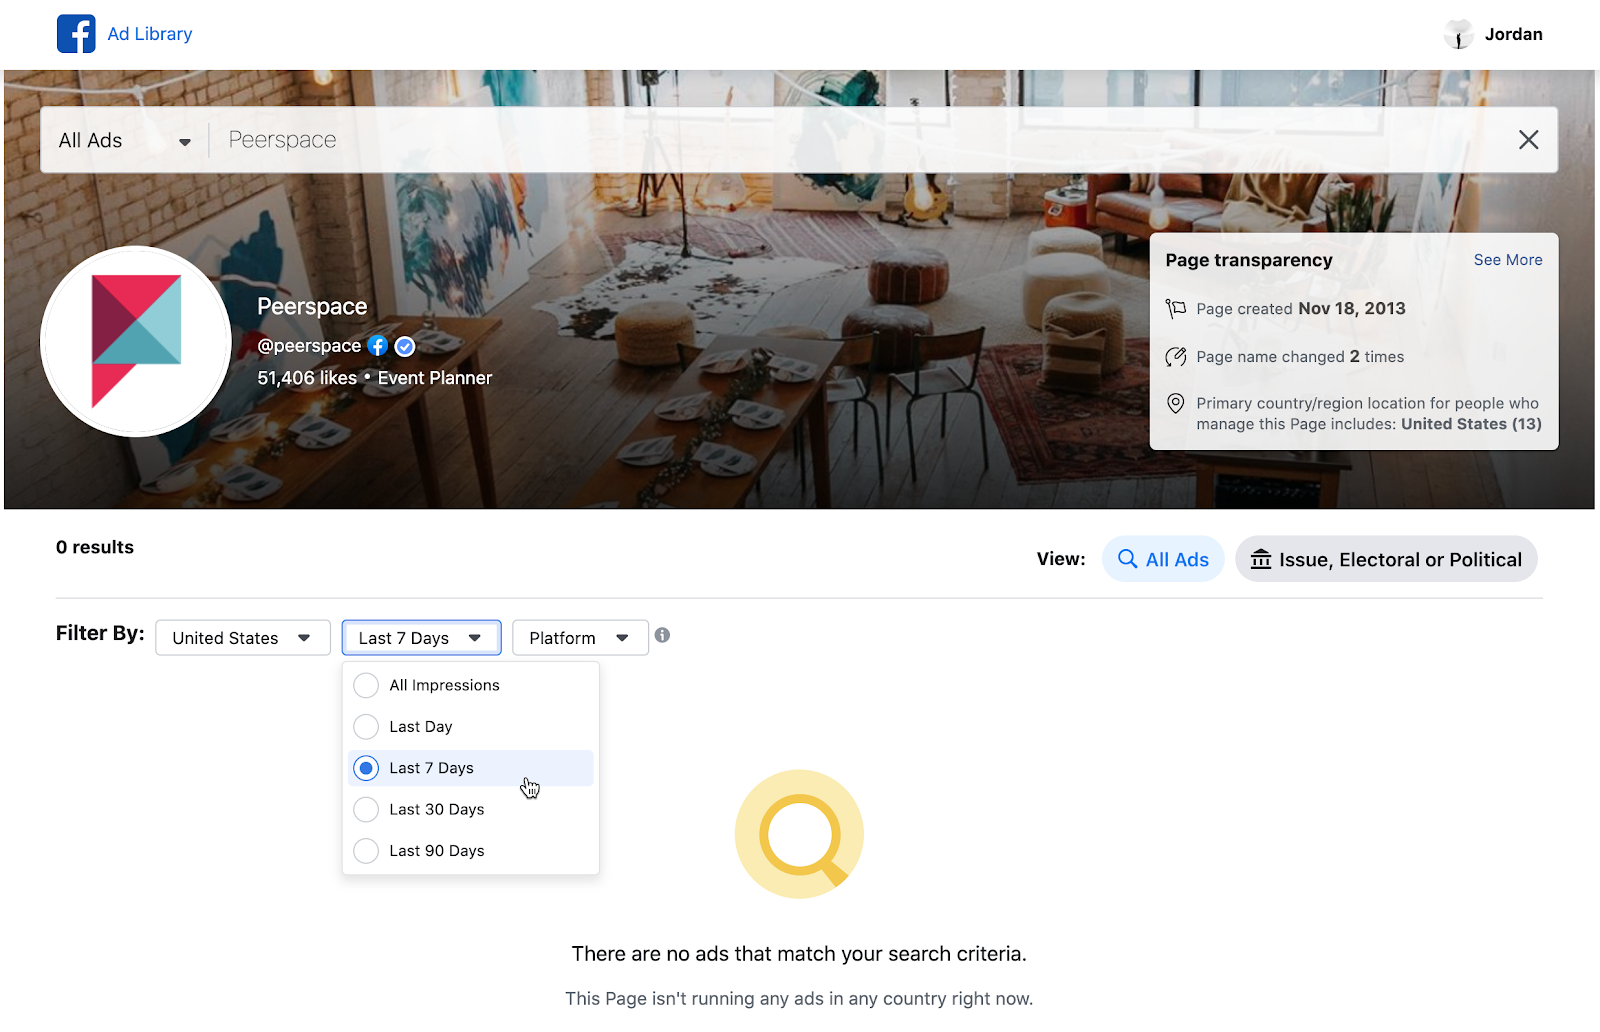Image resolution: width=1600 pixels, height=1032 pixels.
Task: Switch view to Issue, Electoral or Political
Action: tap(1386, 559)
